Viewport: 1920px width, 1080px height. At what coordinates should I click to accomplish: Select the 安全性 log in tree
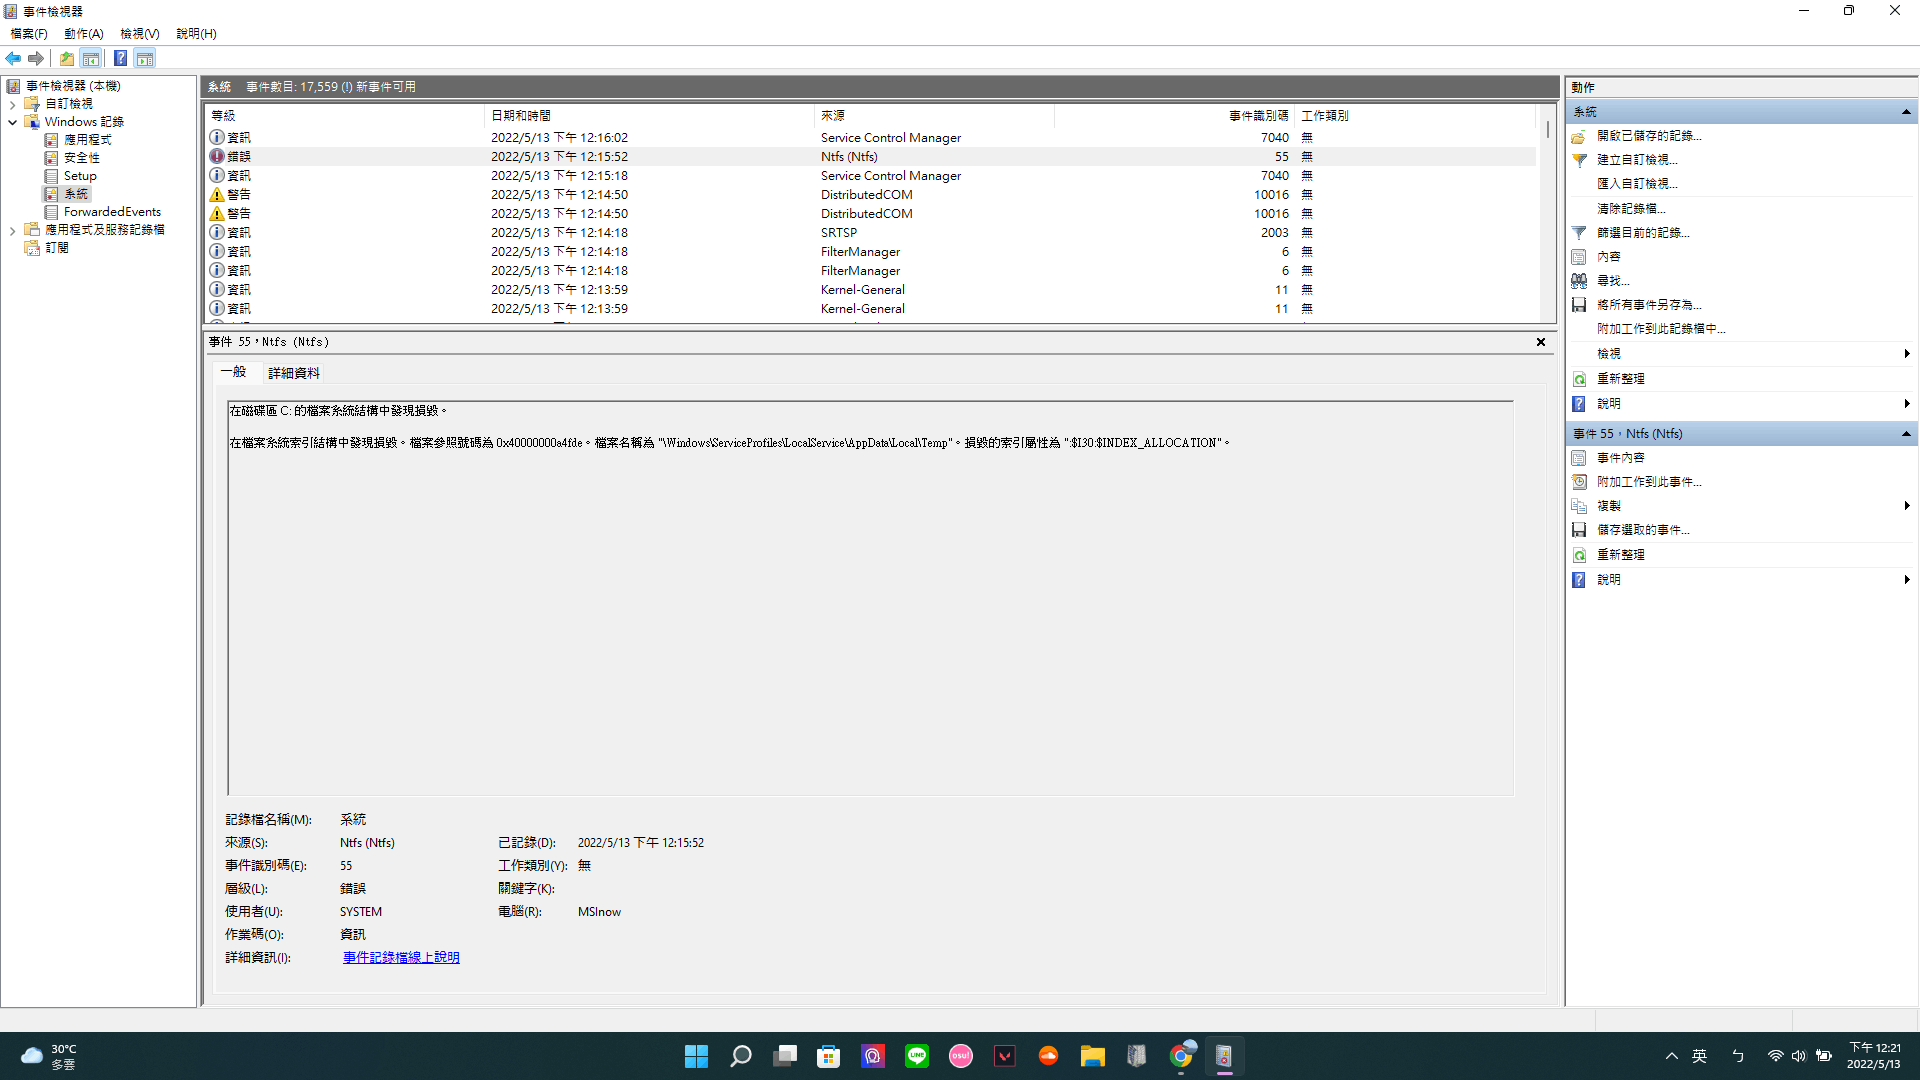click(81, 158)
